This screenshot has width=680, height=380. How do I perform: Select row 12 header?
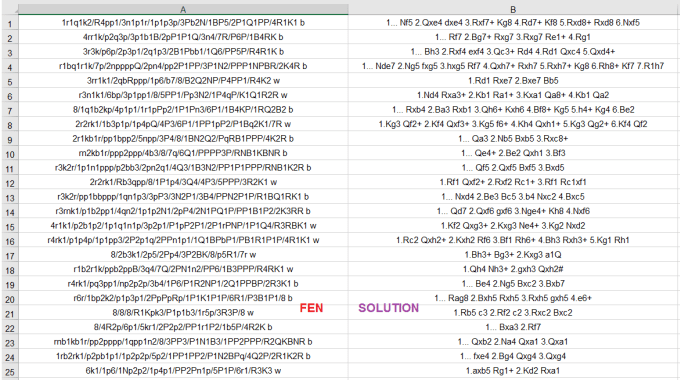(9, 182)
